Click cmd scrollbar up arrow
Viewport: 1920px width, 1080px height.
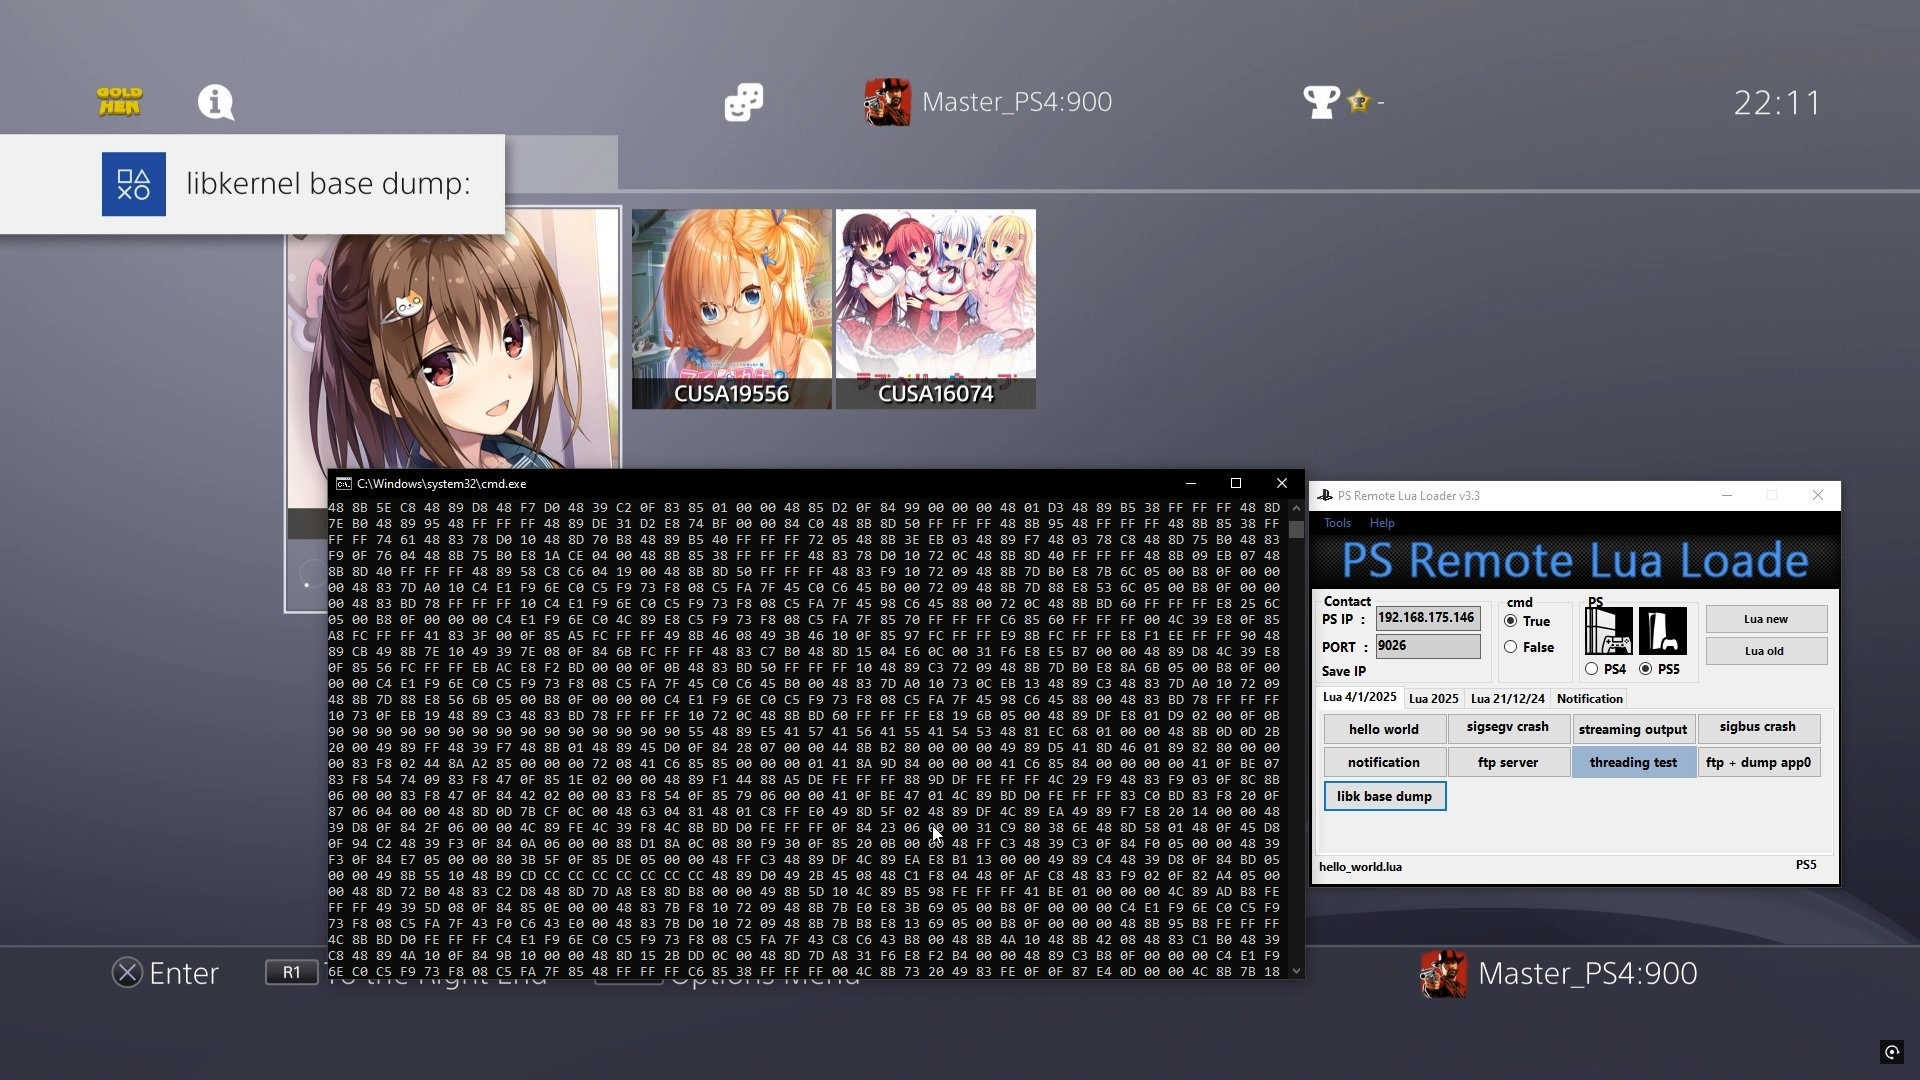(x=1296, y=508)
